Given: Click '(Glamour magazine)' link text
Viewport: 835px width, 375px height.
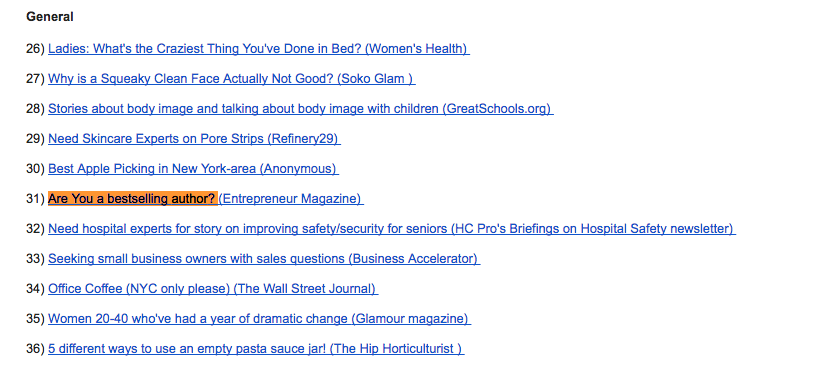Looking at the screenshot, I should [411, 319].
